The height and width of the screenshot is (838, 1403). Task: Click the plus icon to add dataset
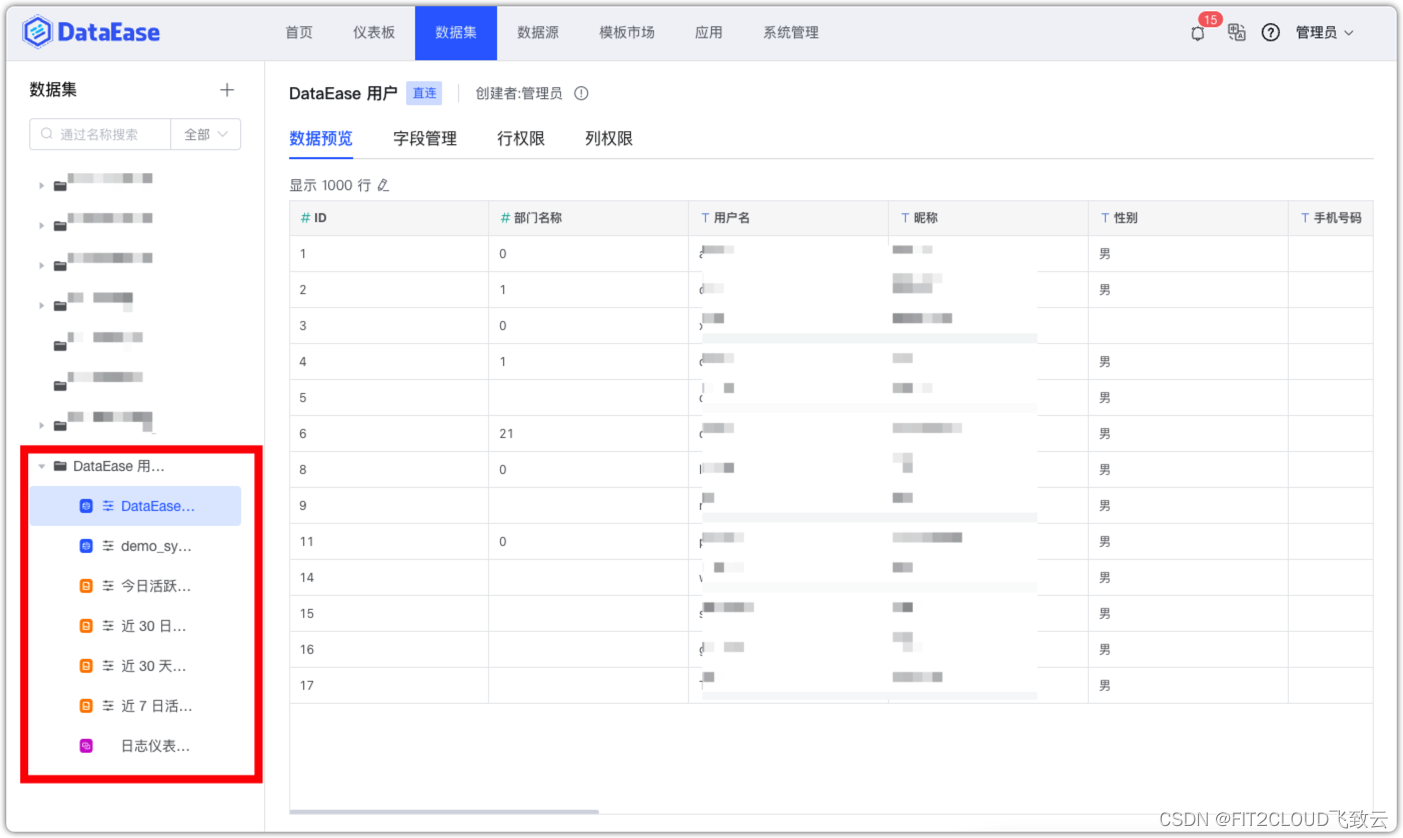pyautogui.click(x=227, y=90)
